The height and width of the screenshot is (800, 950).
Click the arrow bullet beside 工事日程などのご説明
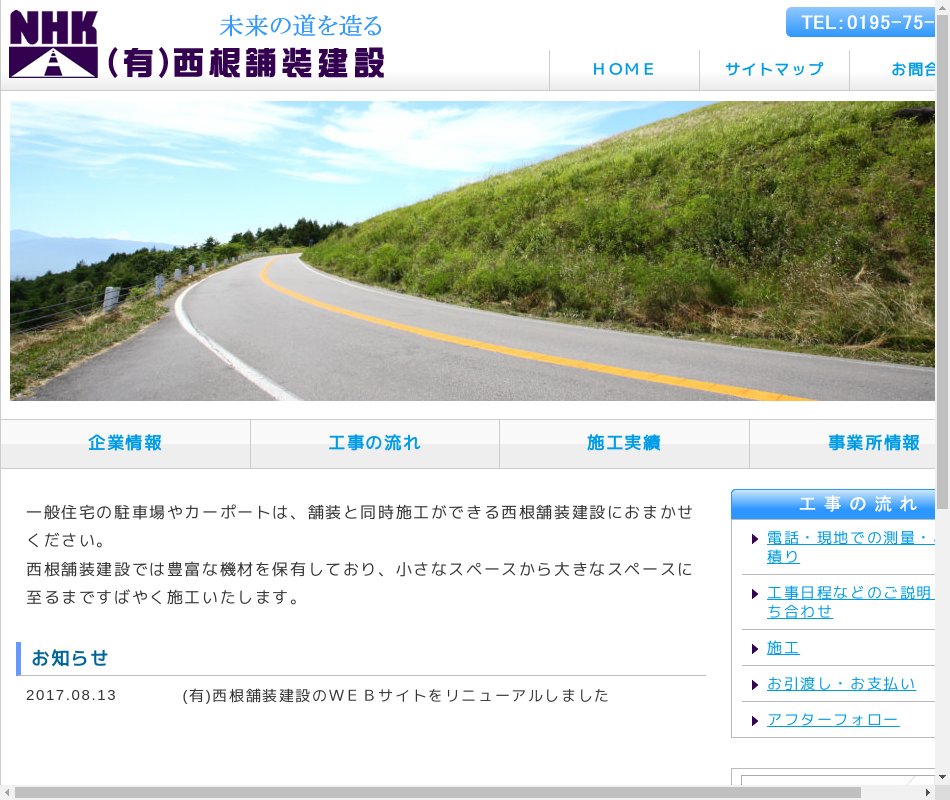click(x=755, y=594)
